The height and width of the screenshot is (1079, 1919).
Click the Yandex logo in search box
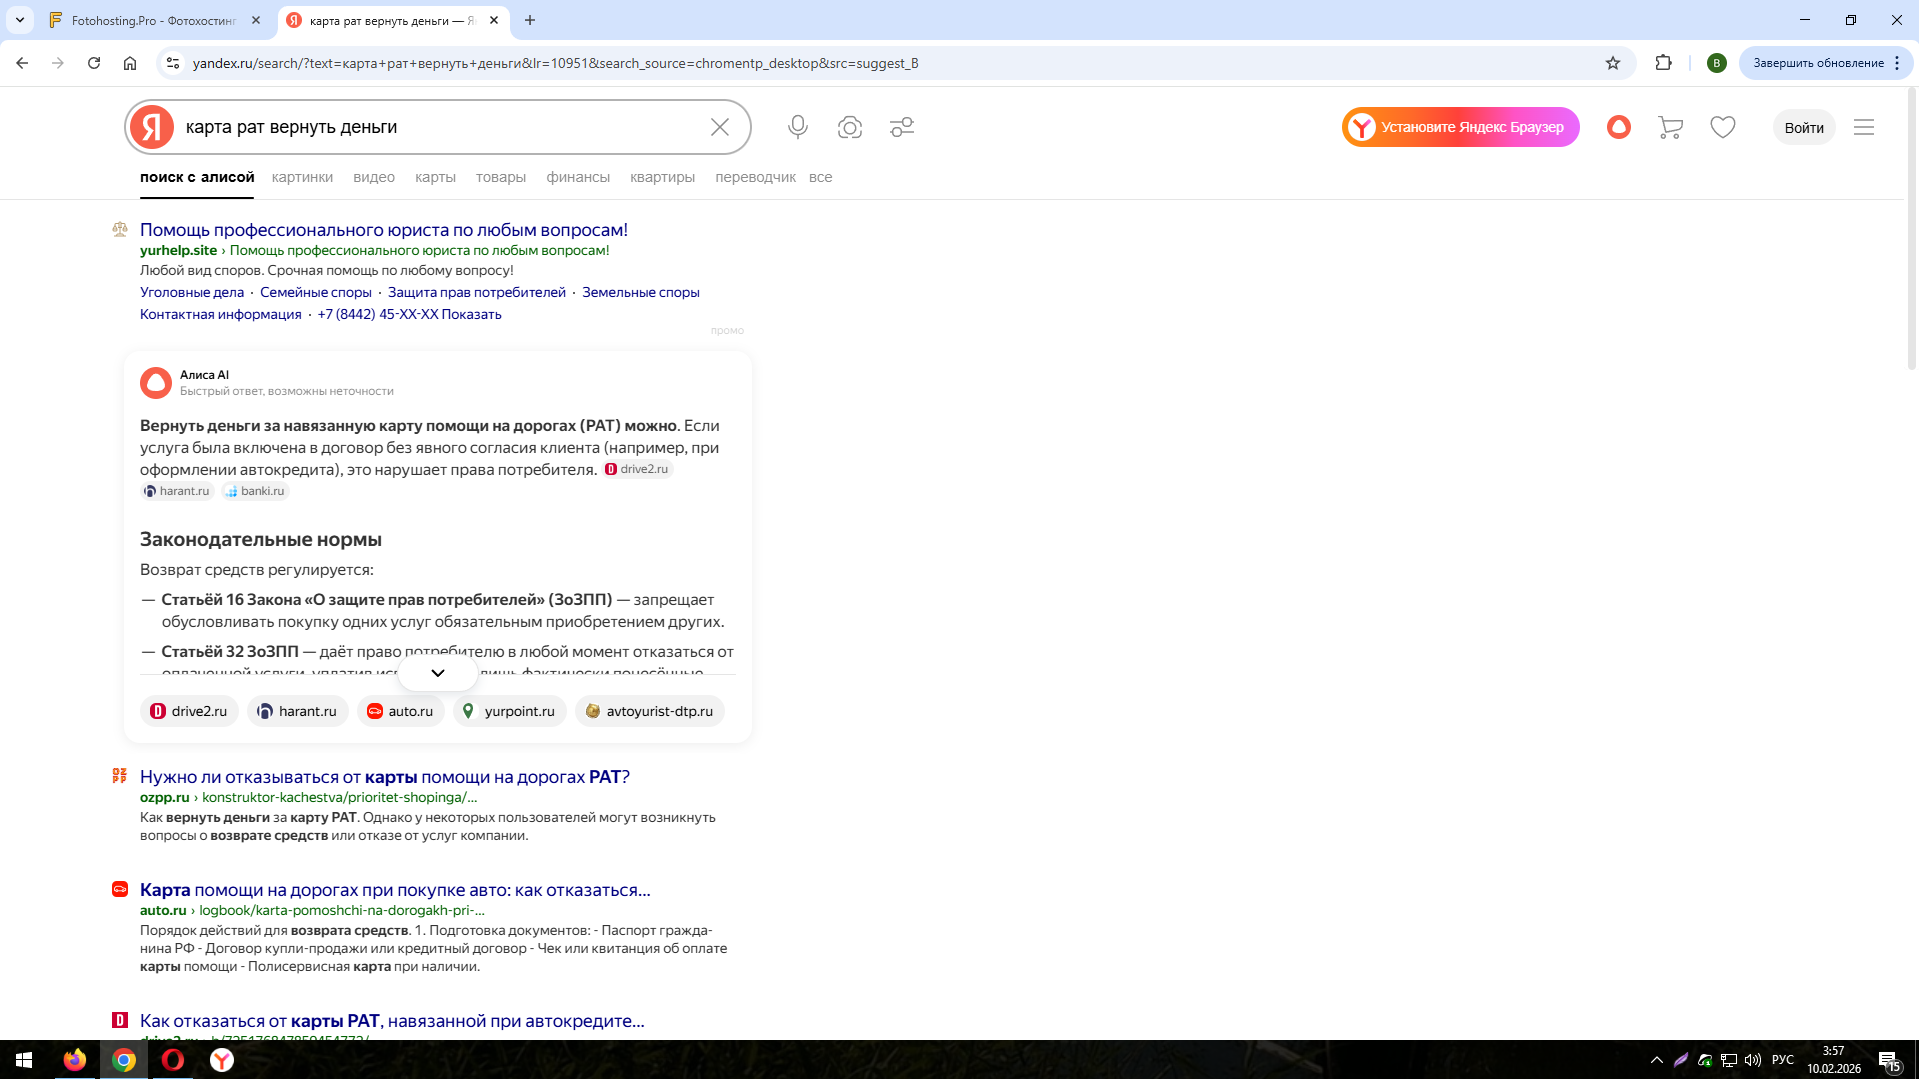pyautogui.click(x=152, y=127)
